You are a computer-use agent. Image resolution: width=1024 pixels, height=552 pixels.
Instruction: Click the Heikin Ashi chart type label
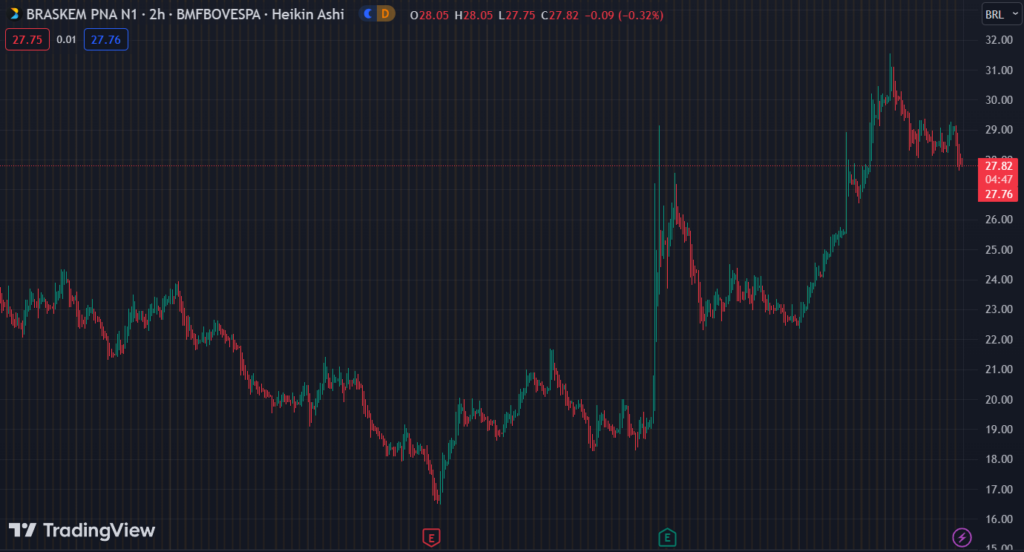[308, 14]
